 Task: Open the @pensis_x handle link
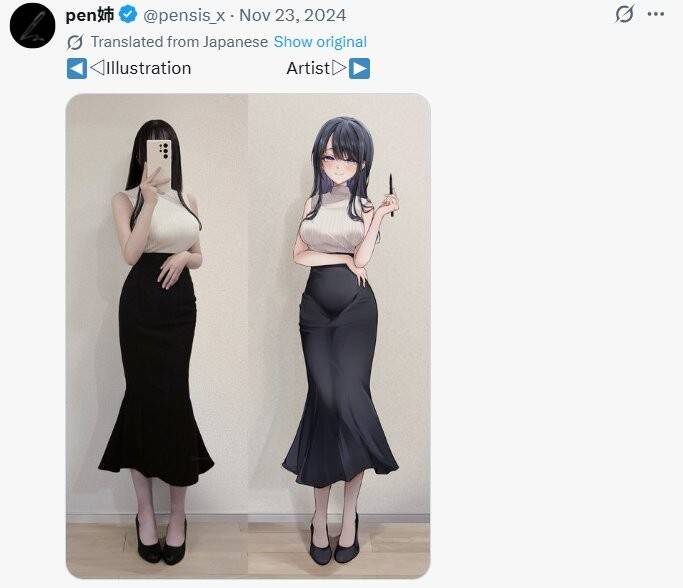184,16
